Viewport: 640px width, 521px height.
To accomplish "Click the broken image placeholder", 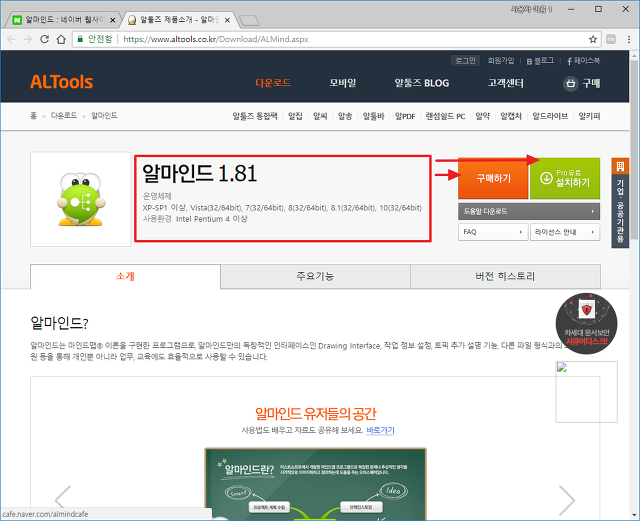I will pyautogui.click(x=587, y=392).
